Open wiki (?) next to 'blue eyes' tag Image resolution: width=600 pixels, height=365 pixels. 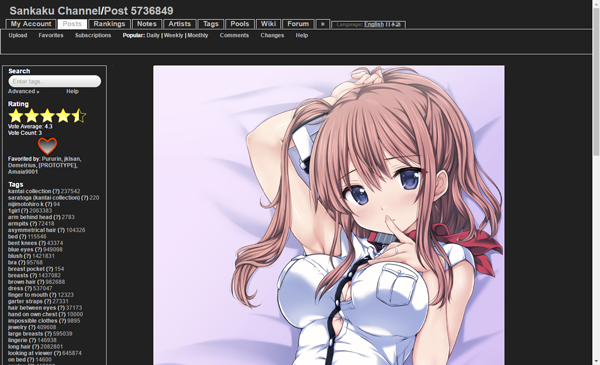click(x=39, y=249)
